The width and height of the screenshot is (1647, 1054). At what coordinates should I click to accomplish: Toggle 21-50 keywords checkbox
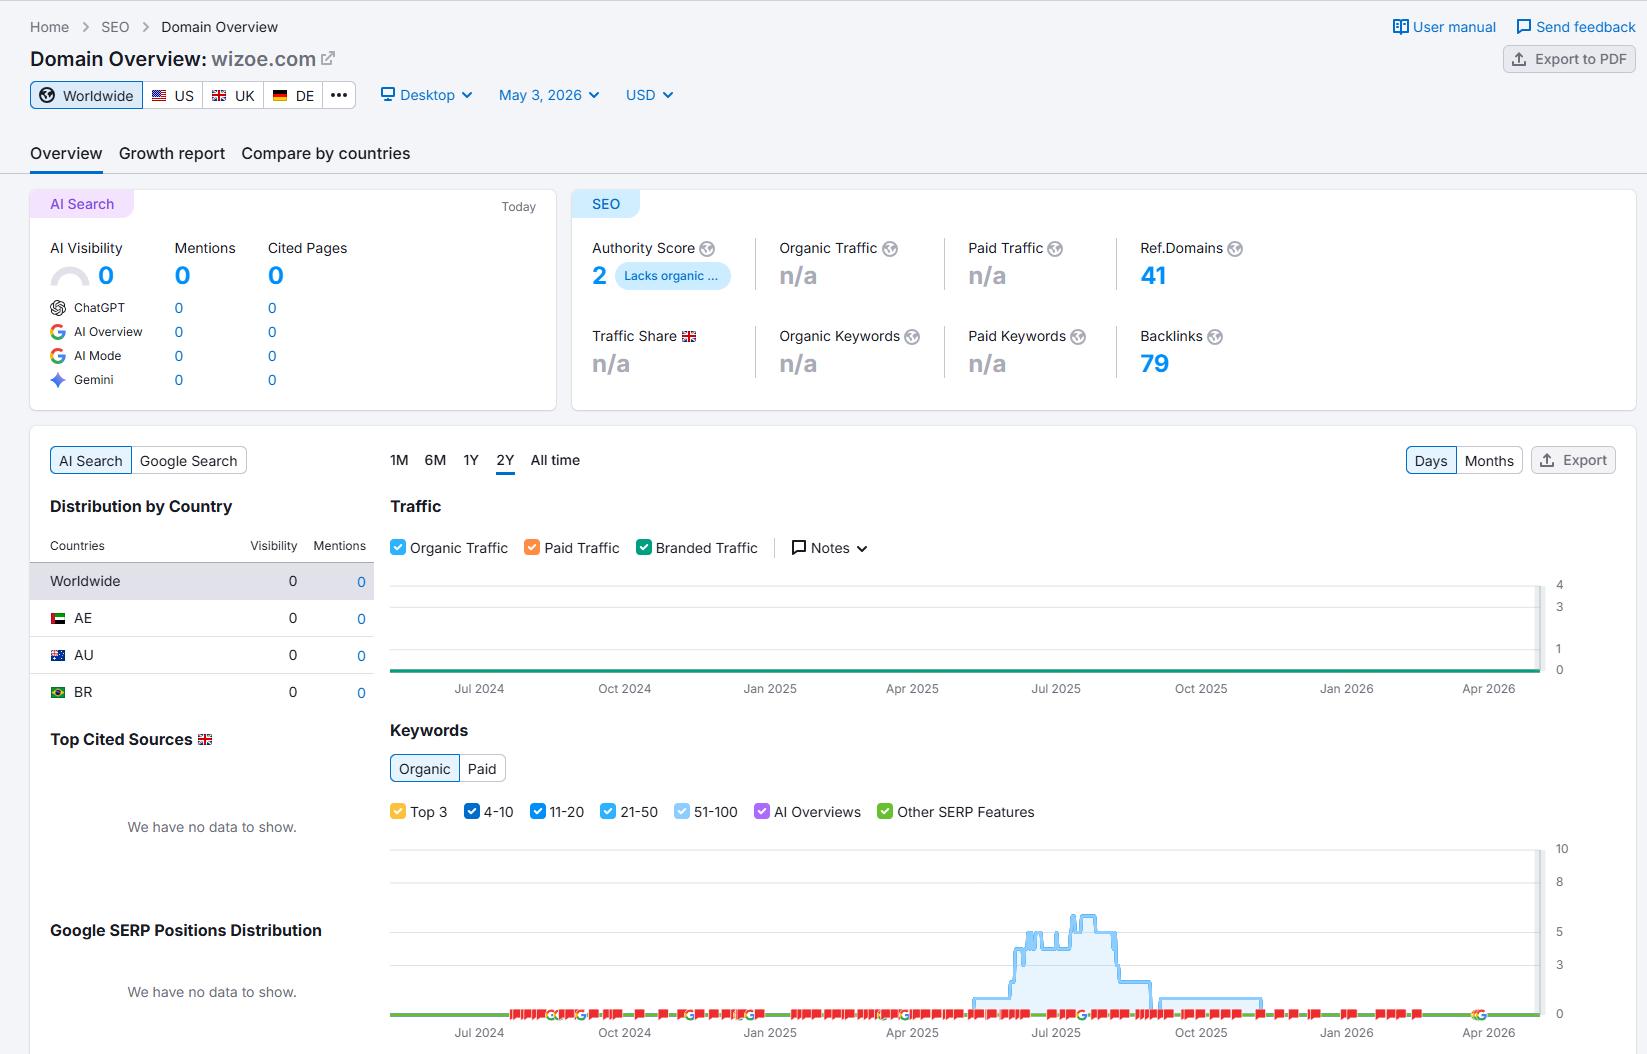click(x=608, y=811)
